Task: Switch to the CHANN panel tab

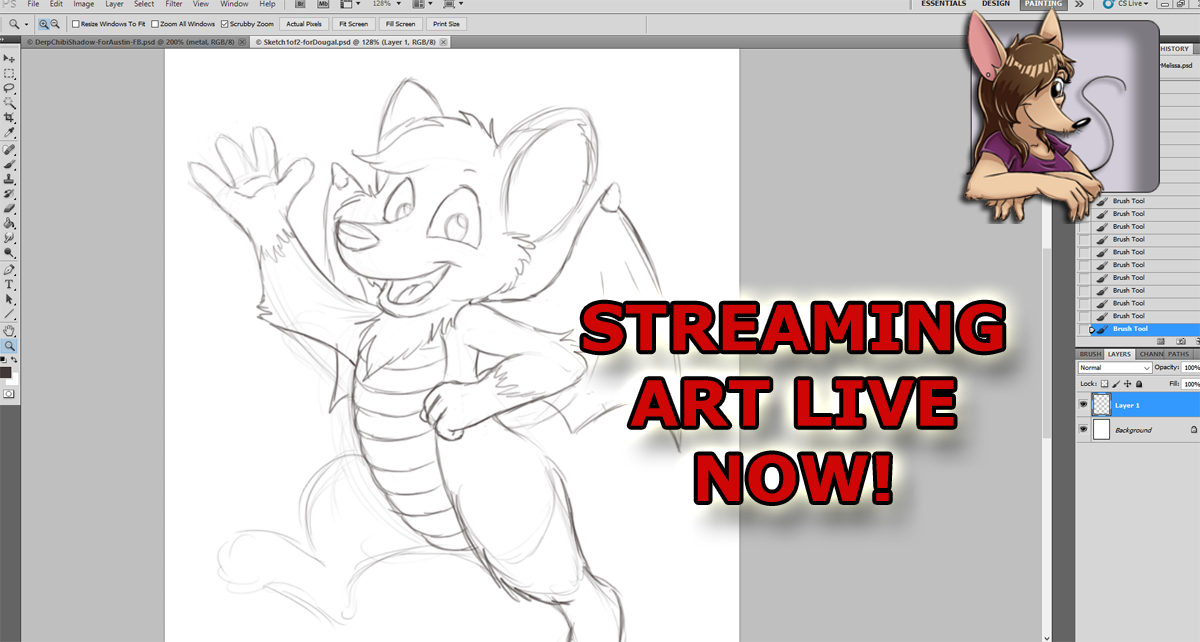Action: 1149,354
